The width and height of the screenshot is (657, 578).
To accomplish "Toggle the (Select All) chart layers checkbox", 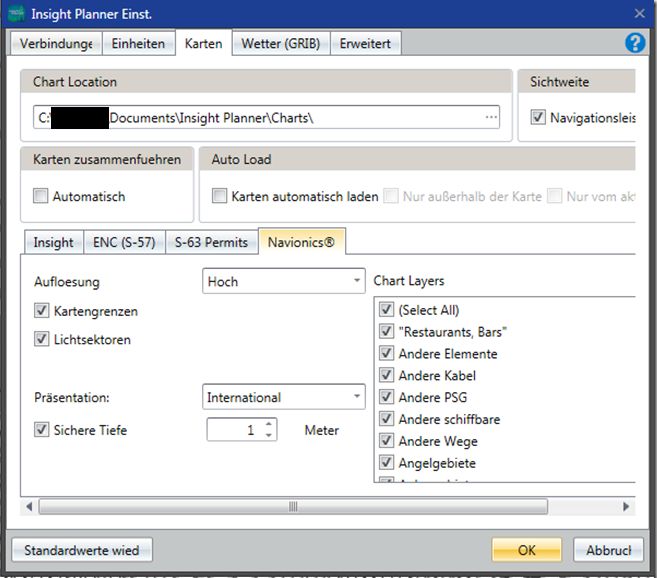I will (x=386, y=310).
